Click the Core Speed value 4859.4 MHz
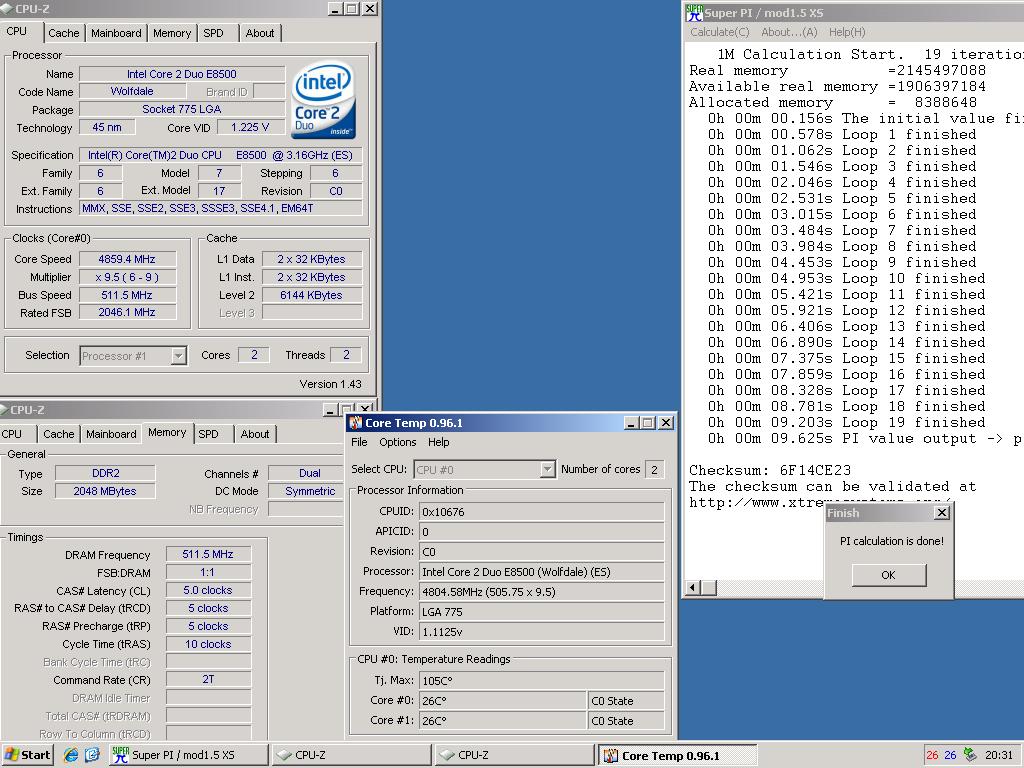The height and width of the screenshot is (768, 1024). pyautogui.click(x=127, y=259)
